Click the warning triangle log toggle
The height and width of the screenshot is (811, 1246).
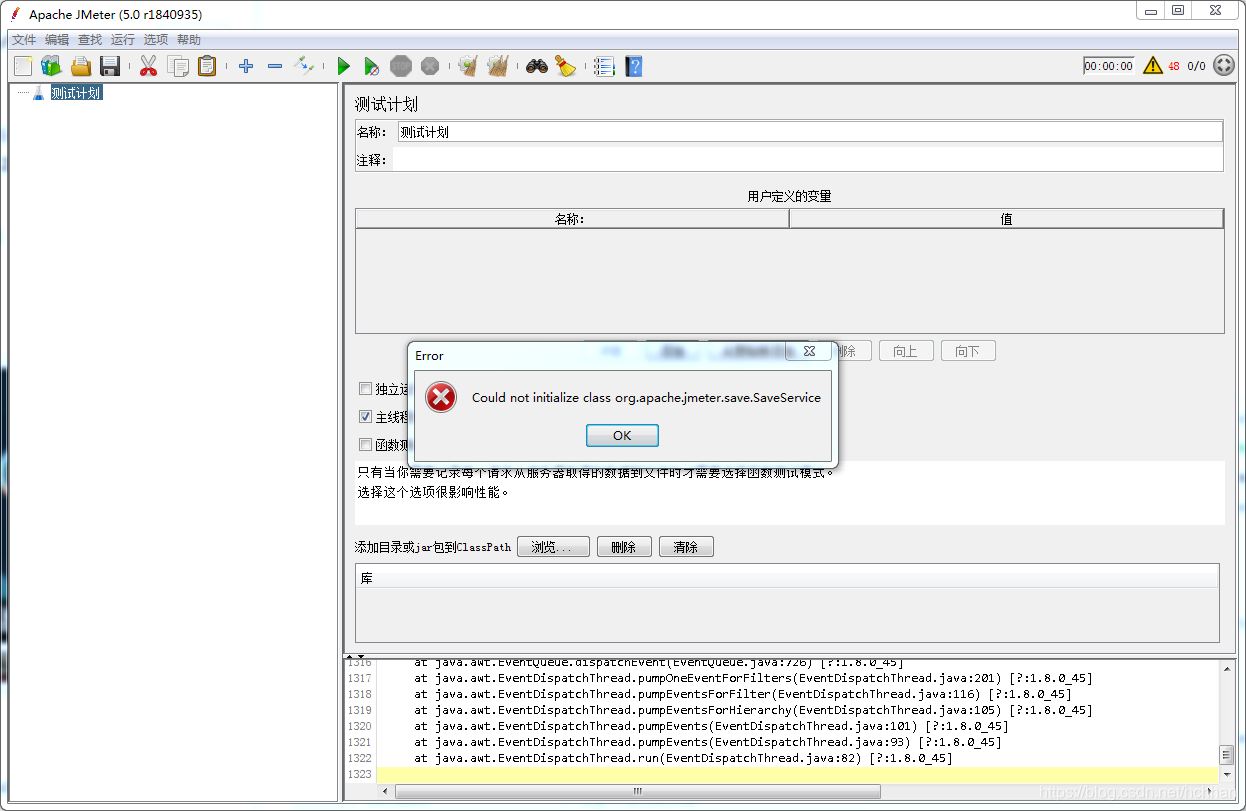[x=1153, y=66]
